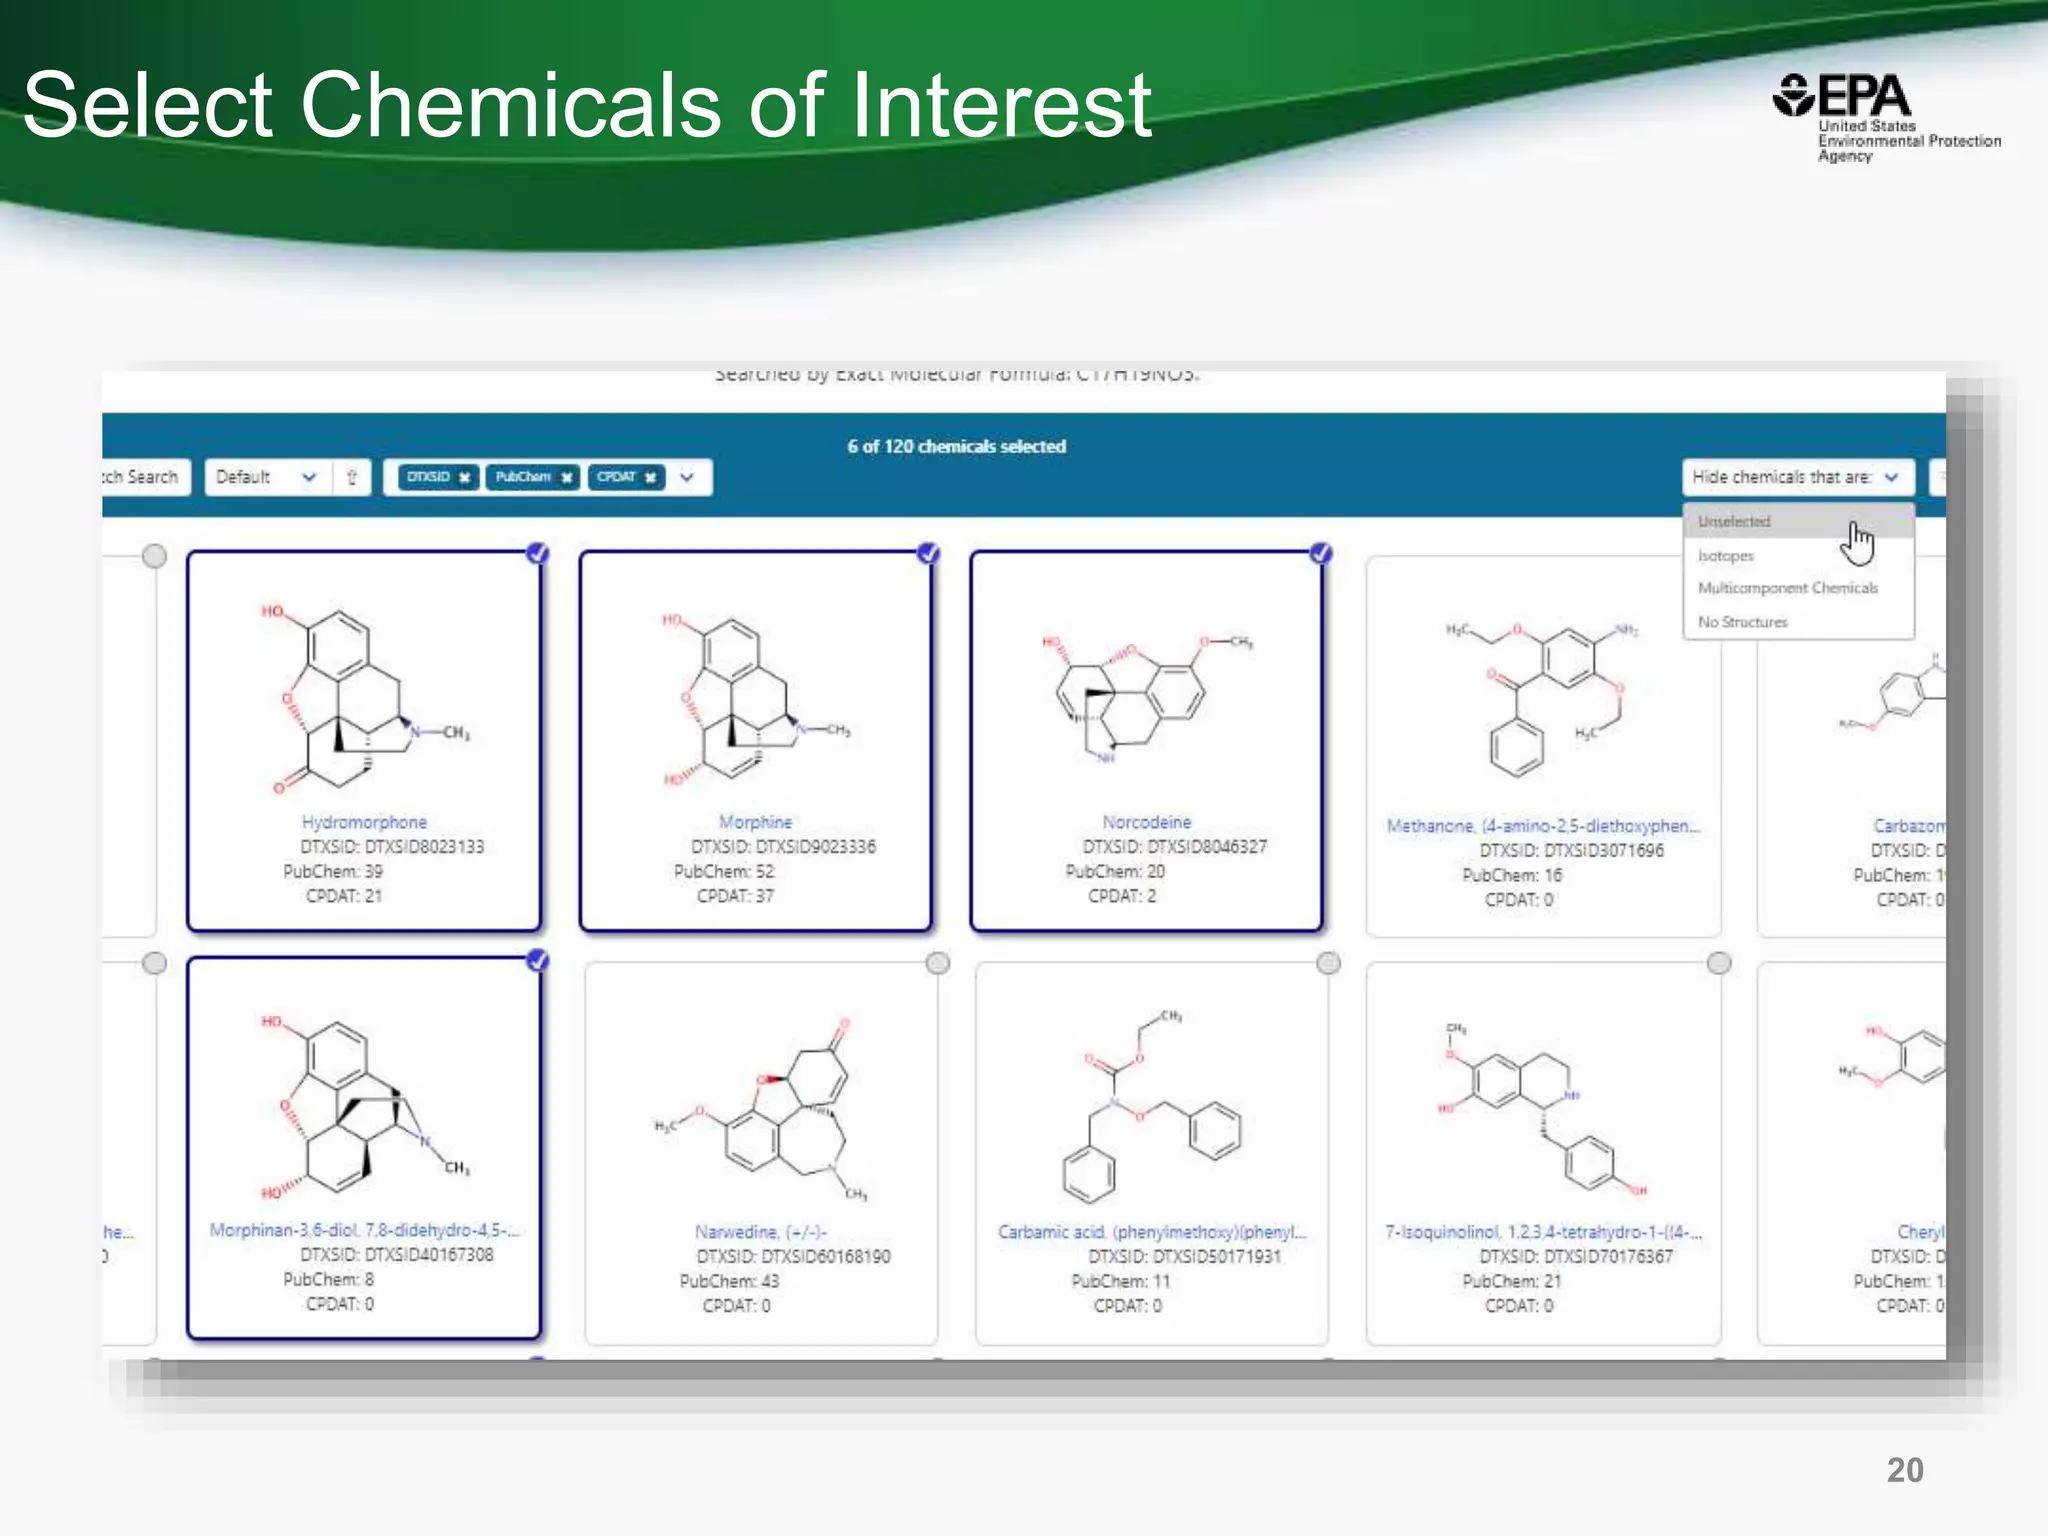Viewport: 2048px width, 1536px height.
Task: Click the DTXSID chip label
Action: [x=429, y=477]
